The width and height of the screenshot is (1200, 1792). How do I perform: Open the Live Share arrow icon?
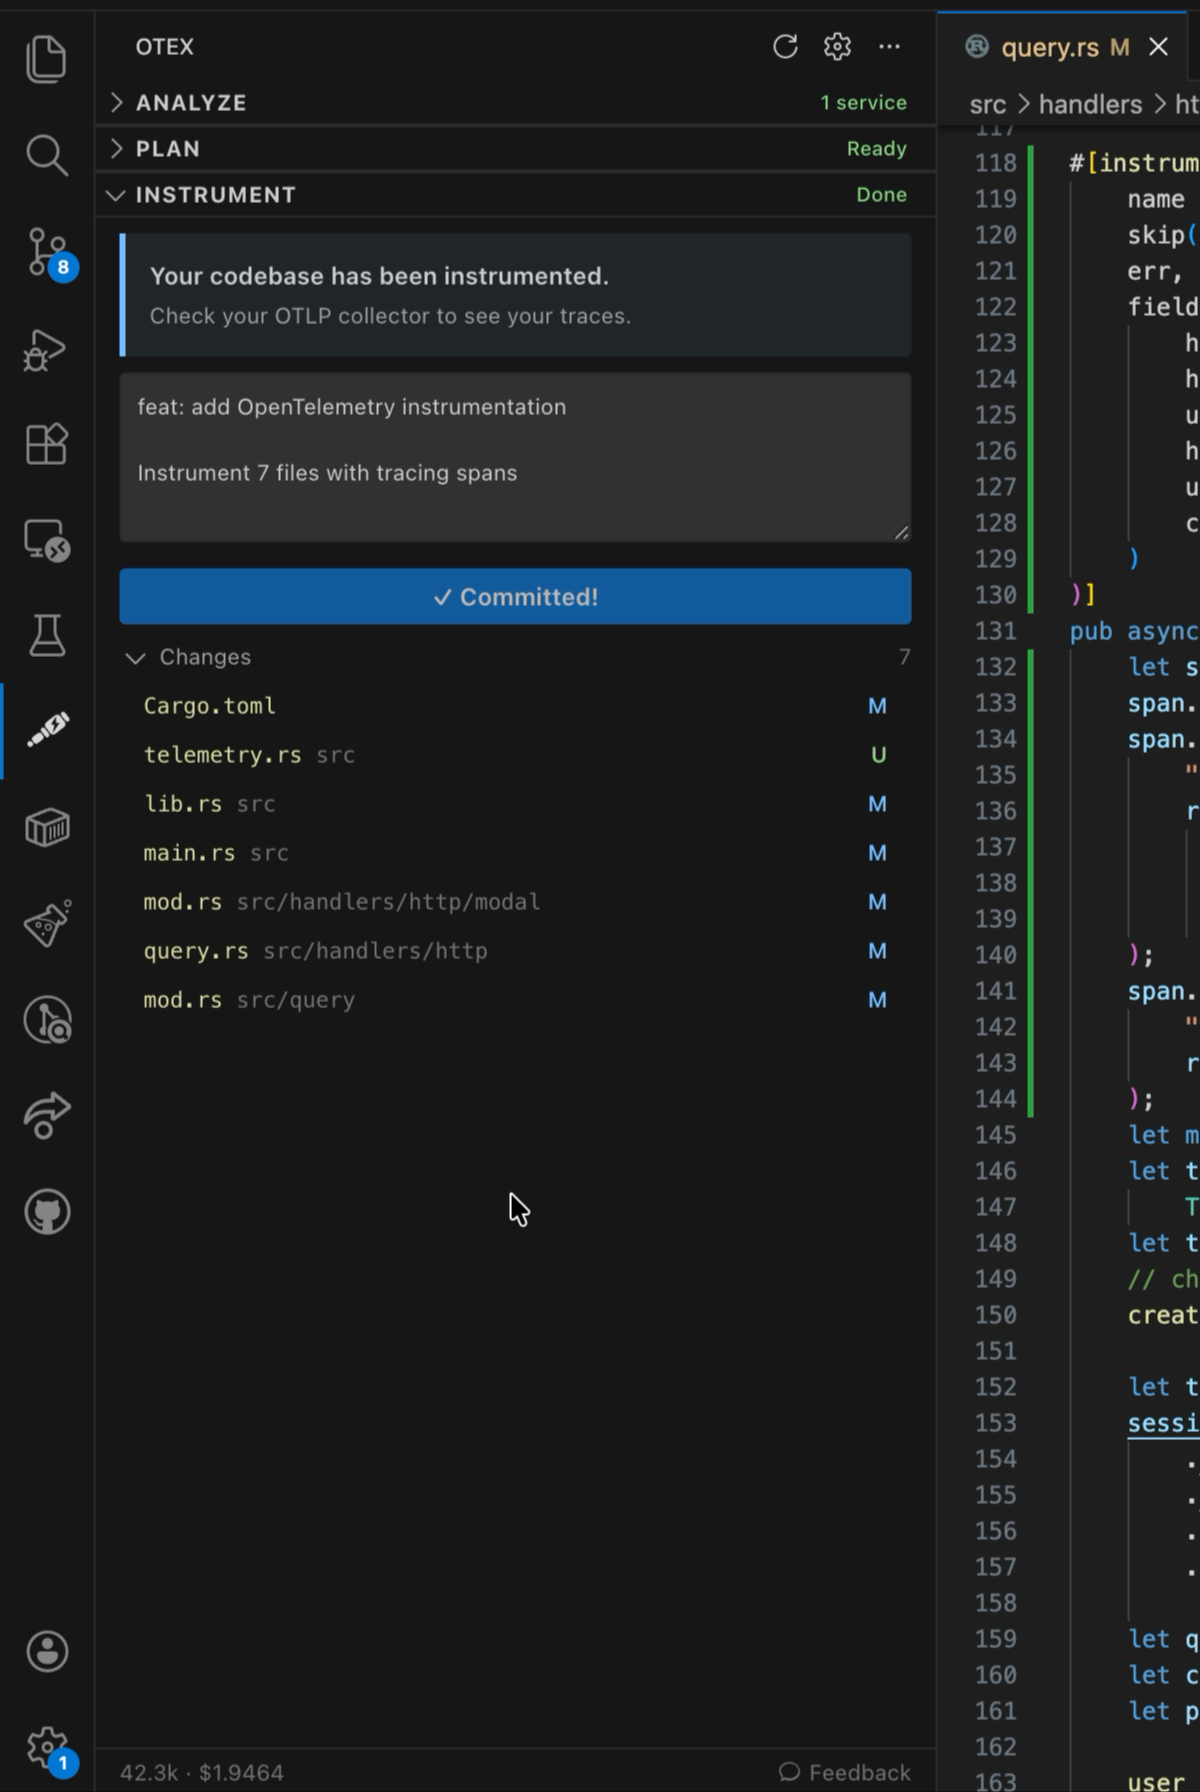(46, 1115)
